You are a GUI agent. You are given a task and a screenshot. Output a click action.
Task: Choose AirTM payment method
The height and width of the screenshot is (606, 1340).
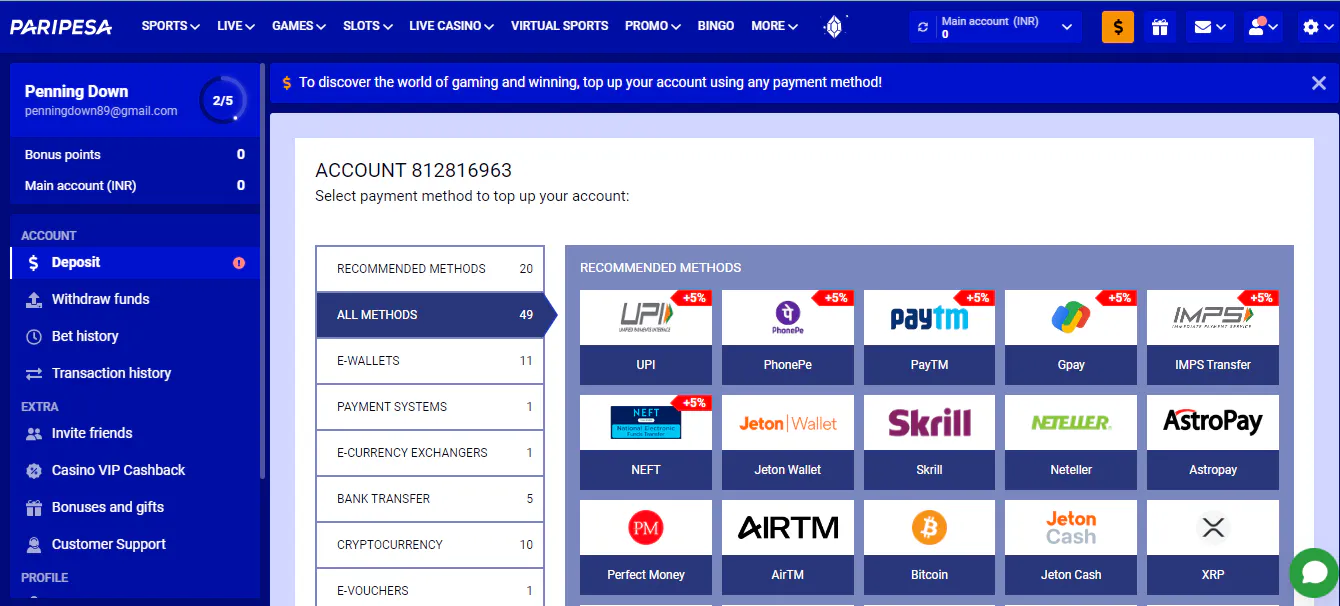788,547
